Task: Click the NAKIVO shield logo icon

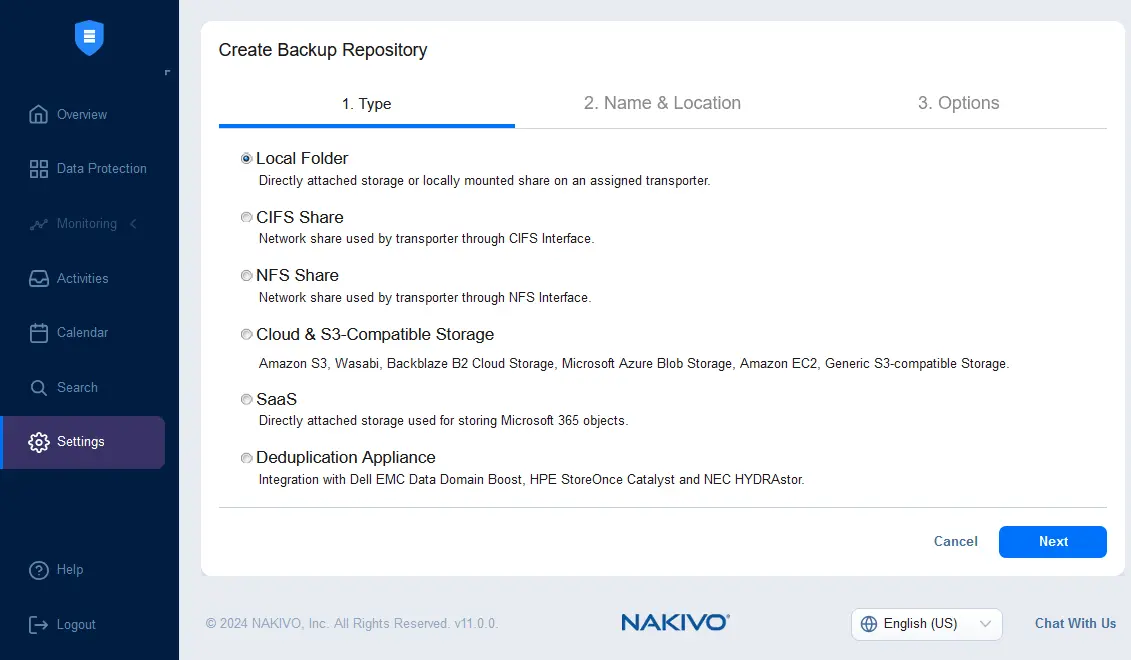Action: (x=89, y=38)
